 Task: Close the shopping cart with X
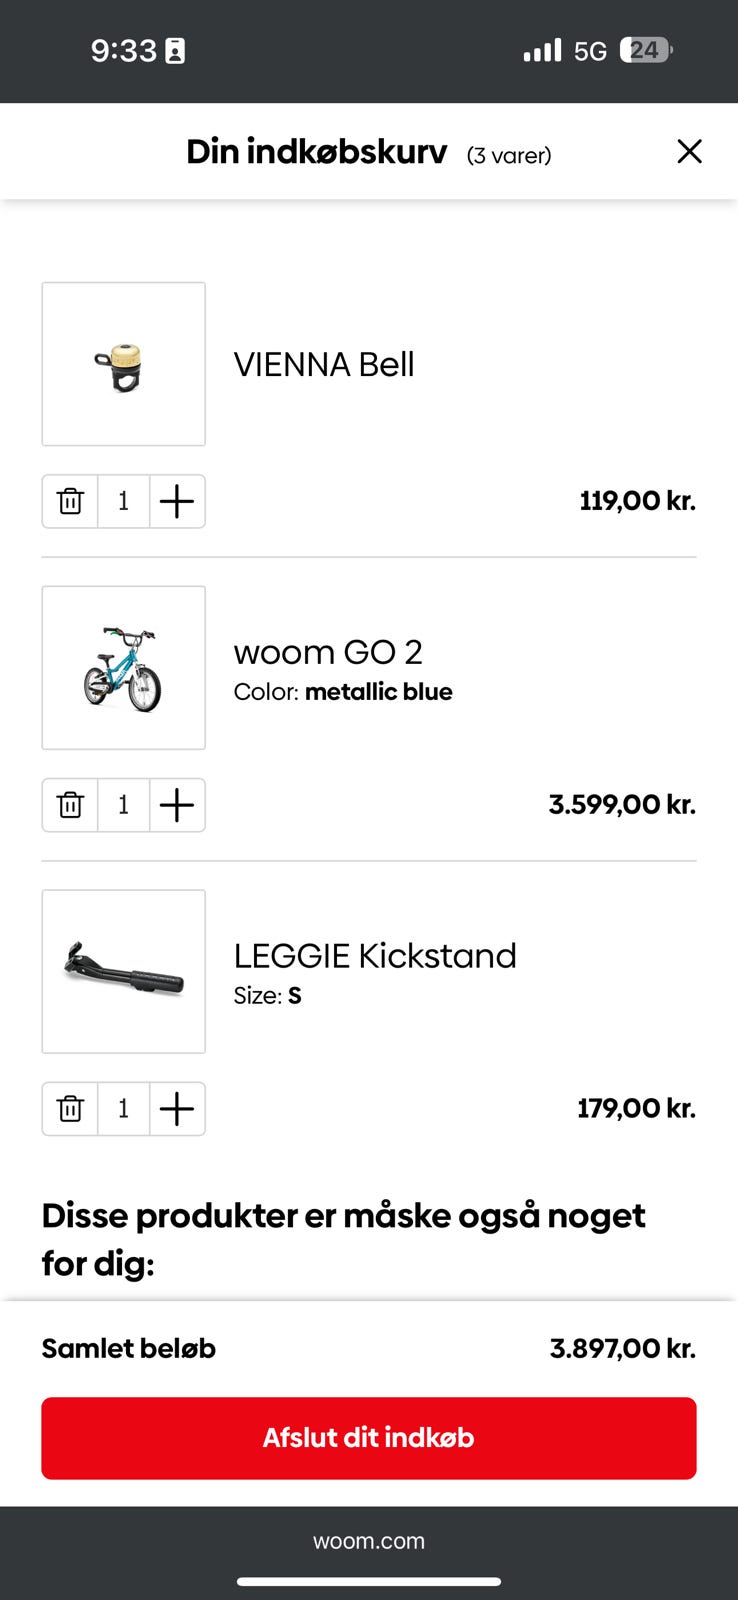pyautogui.click(x=689, y=152)
